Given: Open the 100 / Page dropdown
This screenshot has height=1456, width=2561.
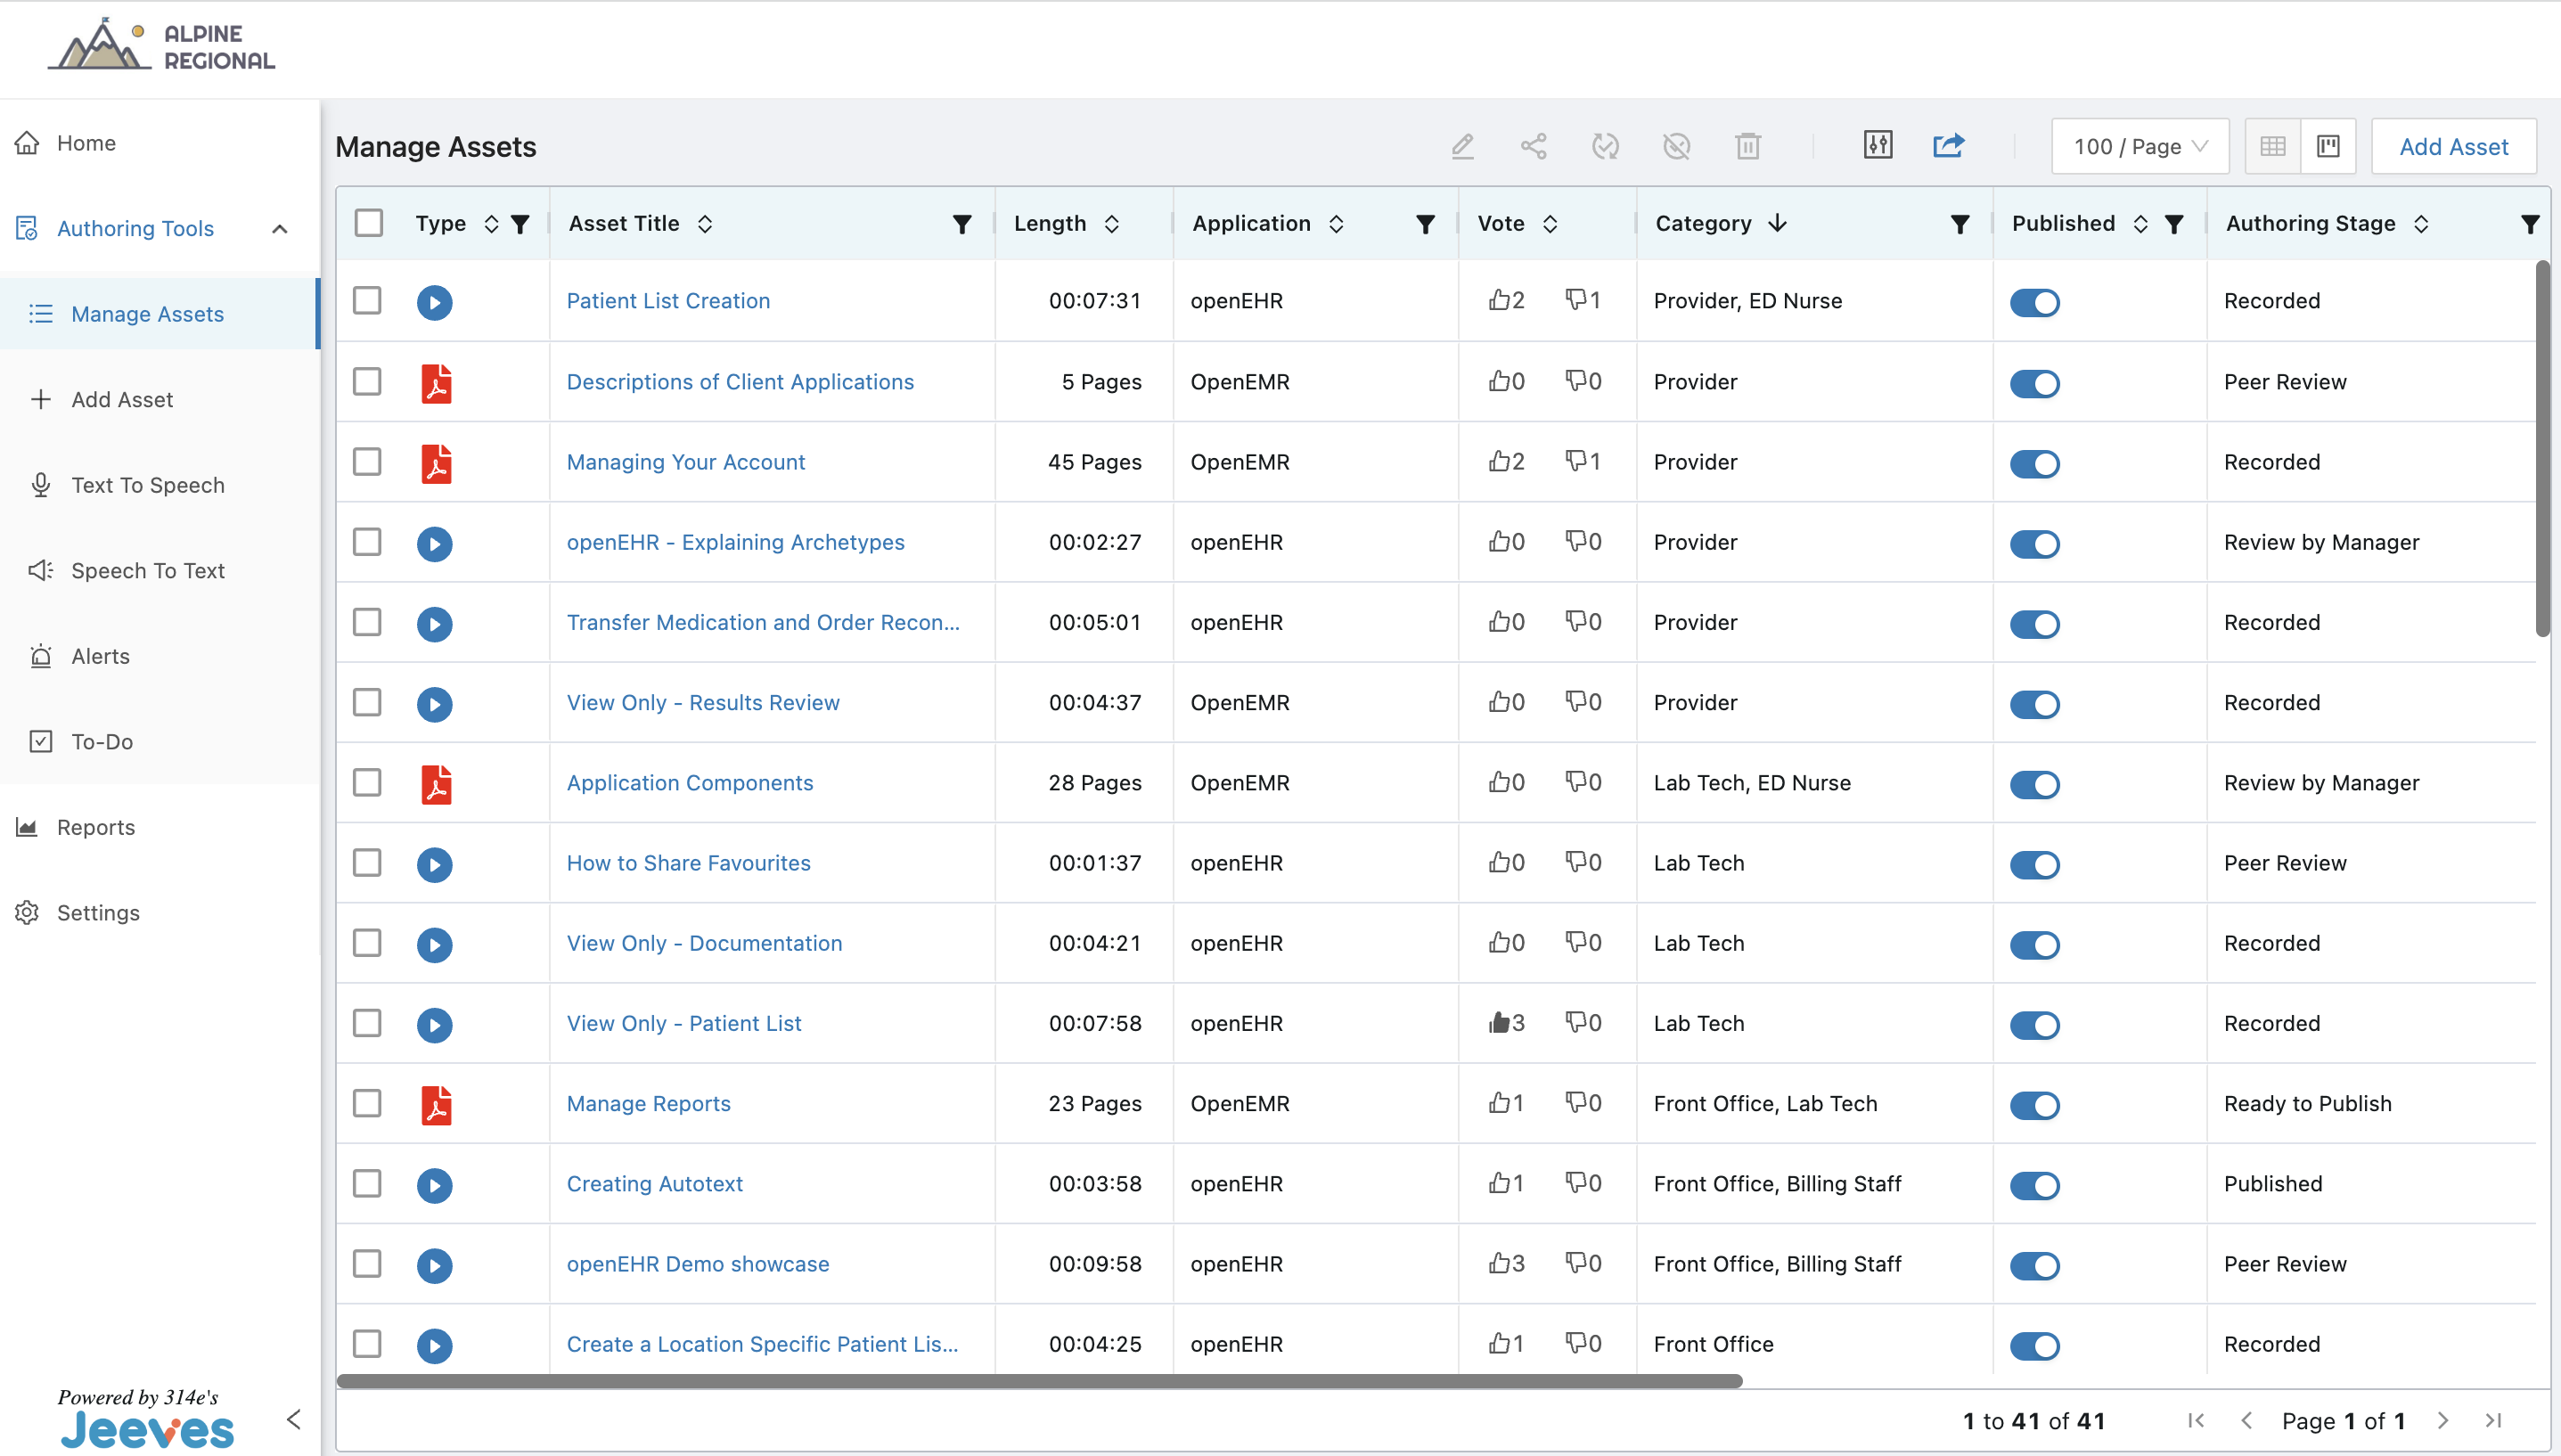Looking at the screenshot, I should click(x=2139, y=146).
